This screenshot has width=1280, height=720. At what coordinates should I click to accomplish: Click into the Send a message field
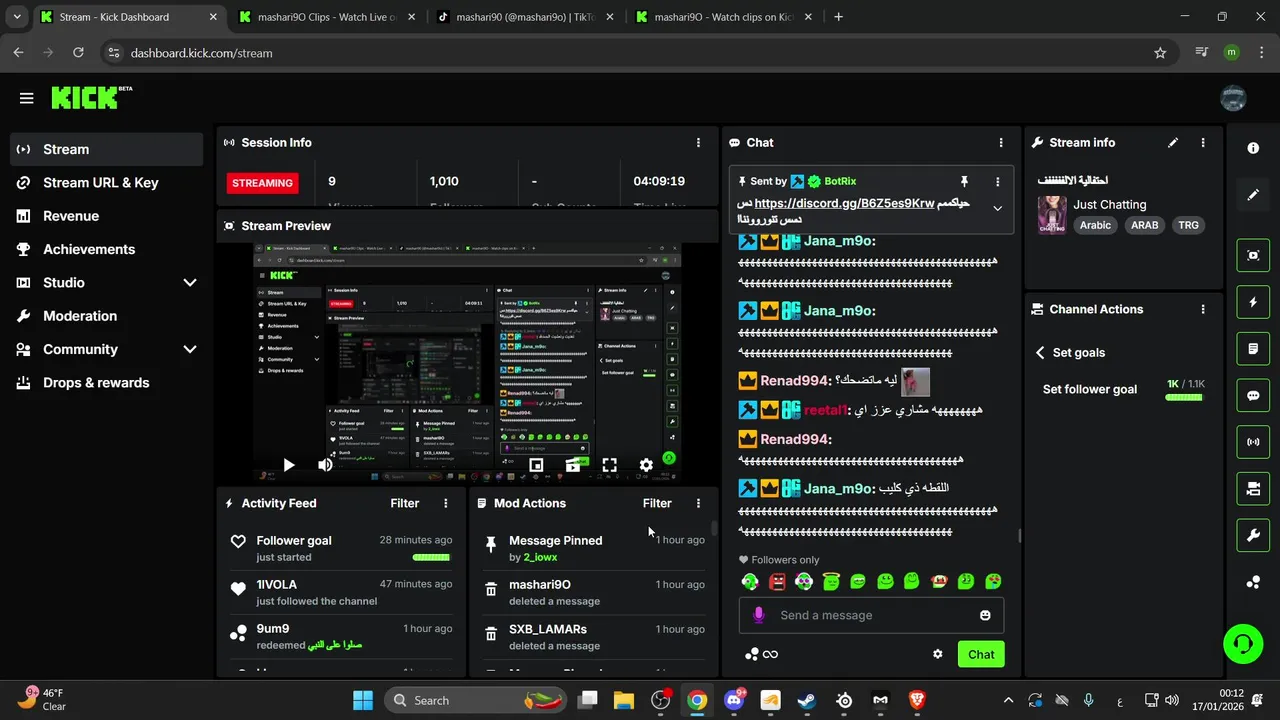pos(871,615)
